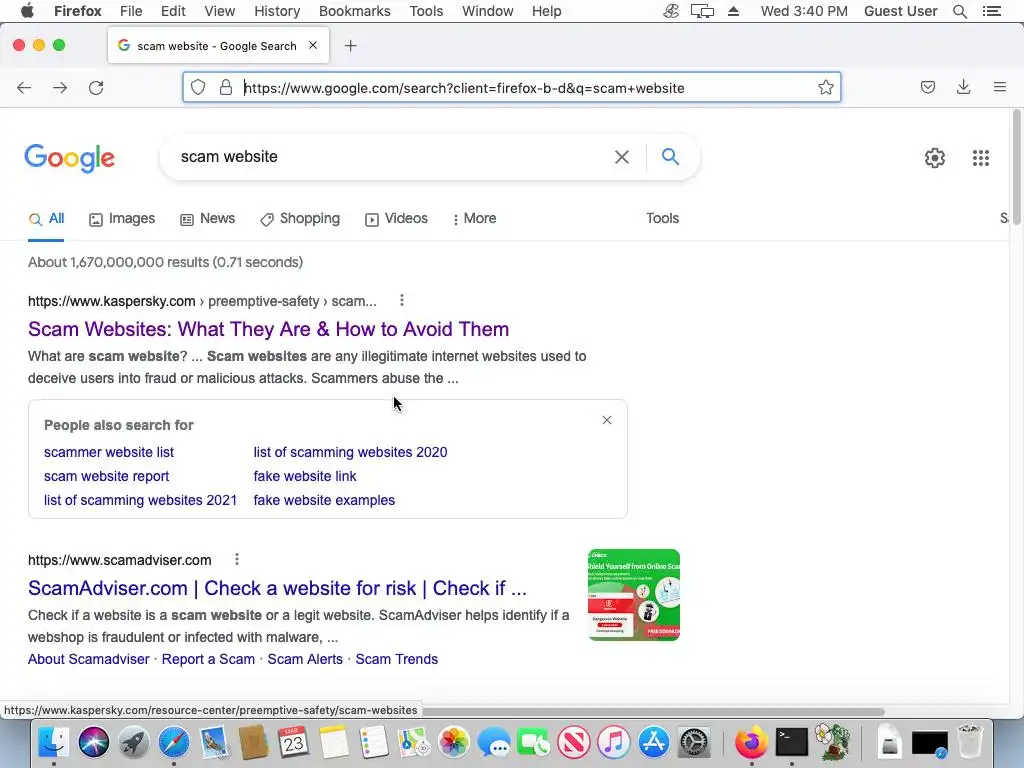The height and width of the screenshot is (768, 1024).
Task: Click into the Google search text field
Action: (392, 157)
